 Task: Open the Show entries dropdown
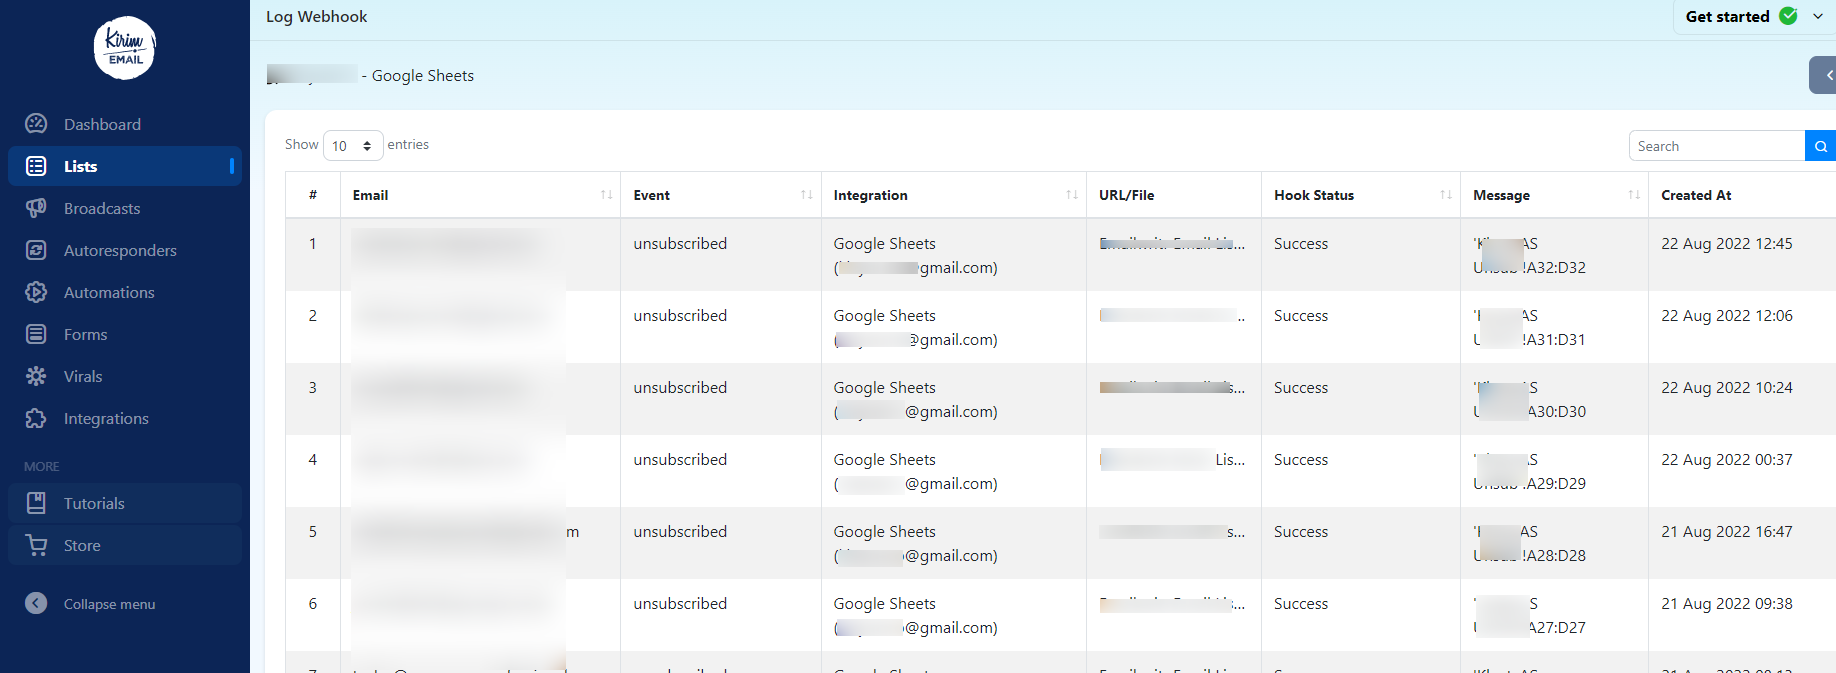click(353, 146)
